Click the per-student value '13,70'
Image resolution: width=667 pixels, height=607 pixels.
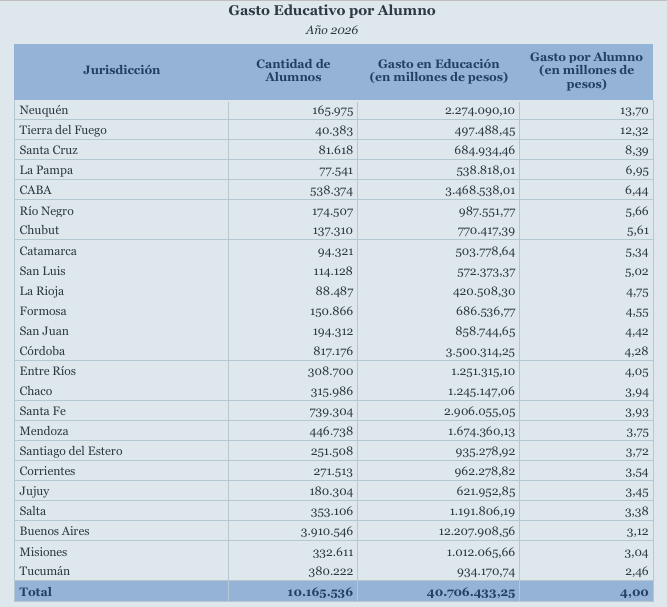[634, 111]
